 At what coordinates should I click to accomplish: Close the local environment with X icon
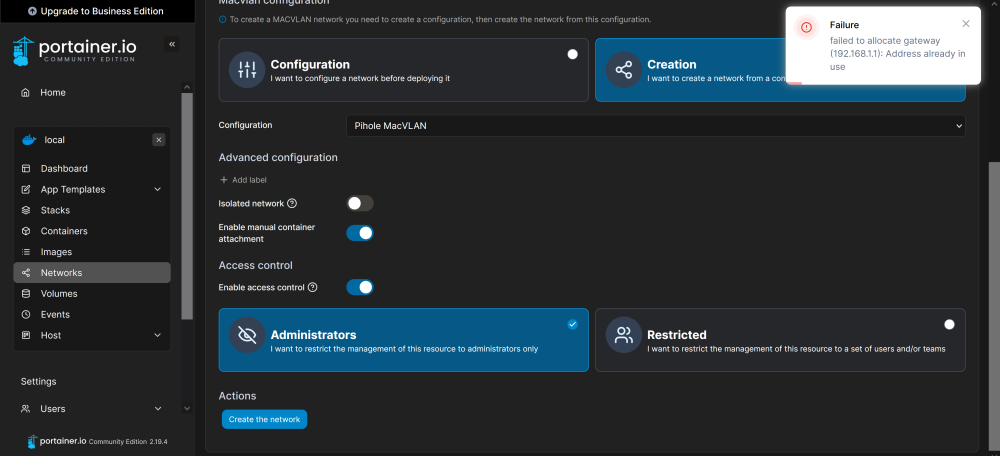(x=159, y=140)
